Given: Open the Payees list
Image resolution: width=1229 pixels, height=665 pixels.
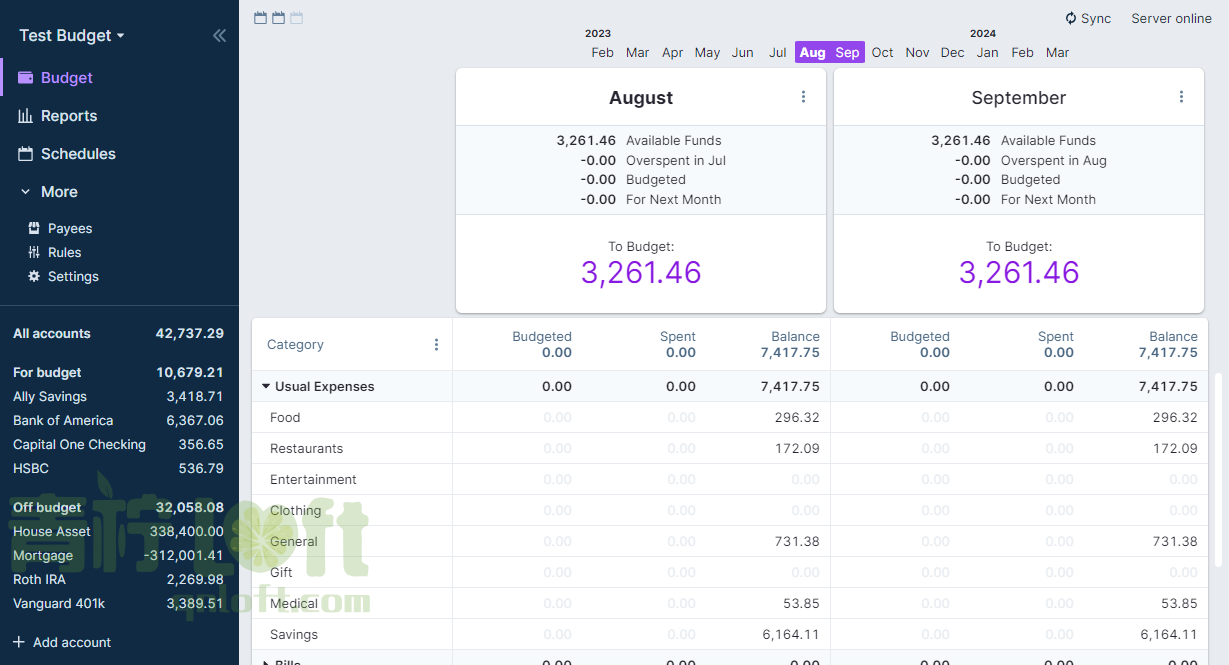Looking at the screenshot, I should (x=69, y=229).
